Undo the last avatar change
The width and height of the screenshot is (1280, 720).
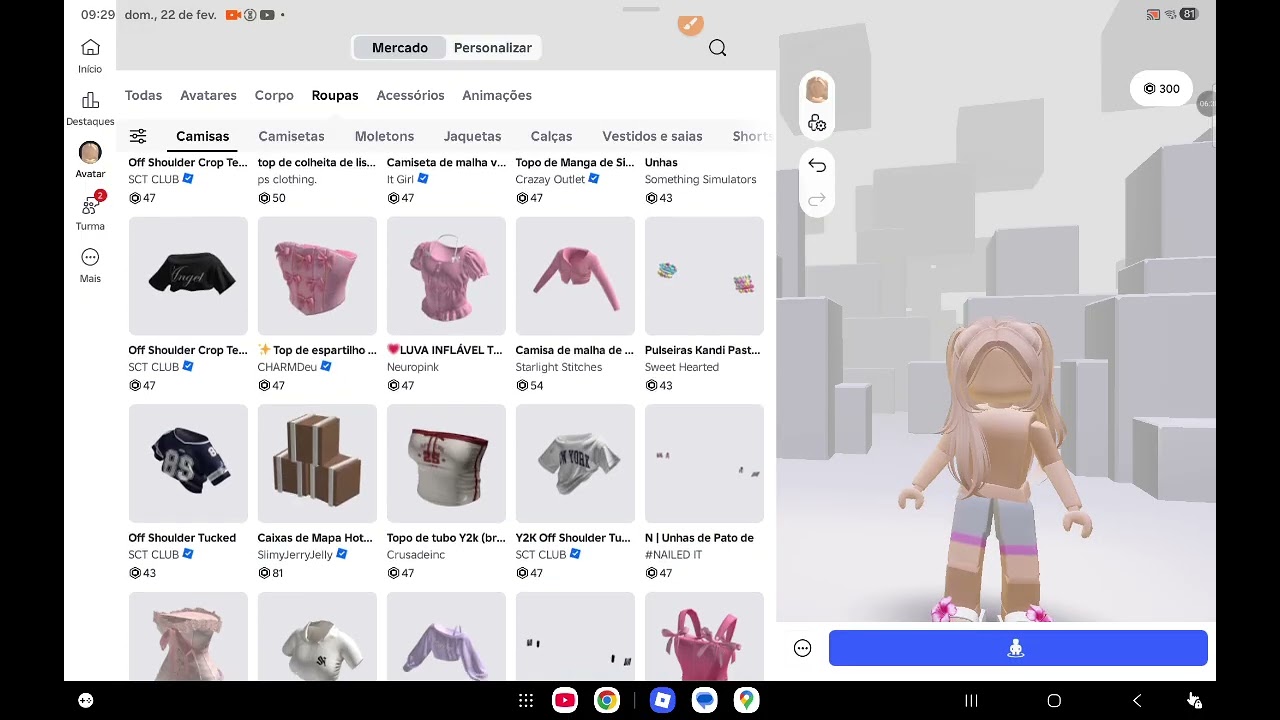click(x=817, y=165)
